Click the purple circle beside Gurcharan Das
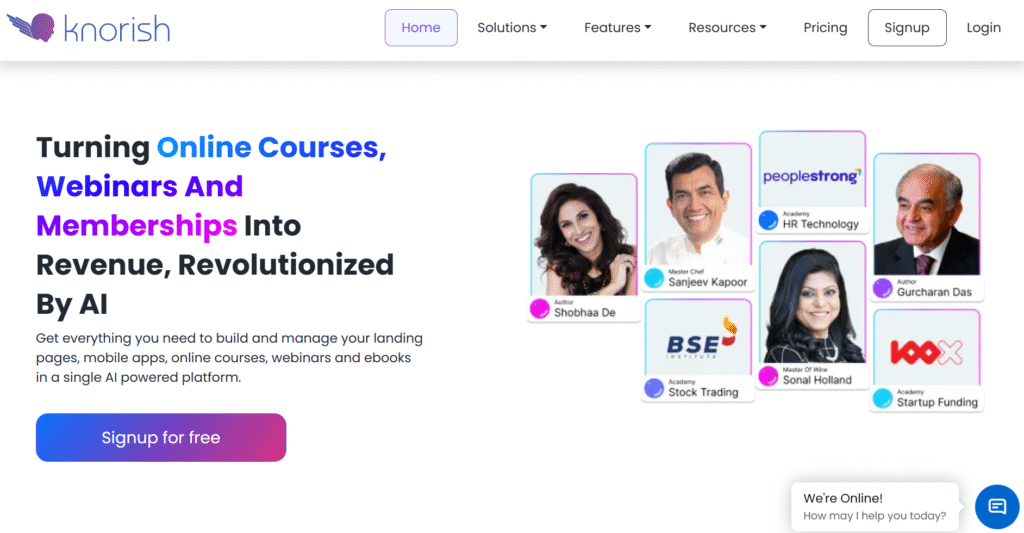The height and width of the screenshot is (533, 1024). [882, 288]
